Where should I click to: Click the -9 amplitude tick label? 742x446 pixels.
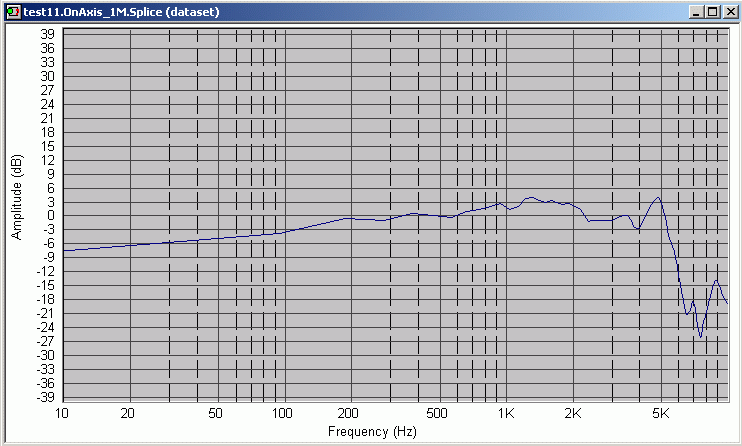(48, 257)
